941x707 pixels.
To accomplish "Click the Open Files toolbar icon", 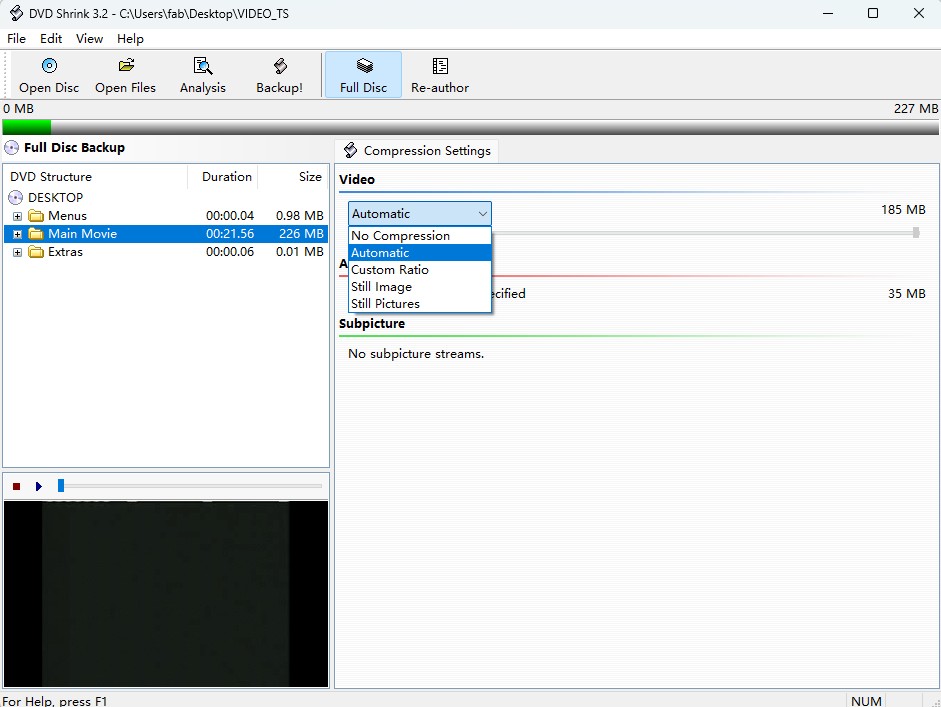I will [125, 75].
